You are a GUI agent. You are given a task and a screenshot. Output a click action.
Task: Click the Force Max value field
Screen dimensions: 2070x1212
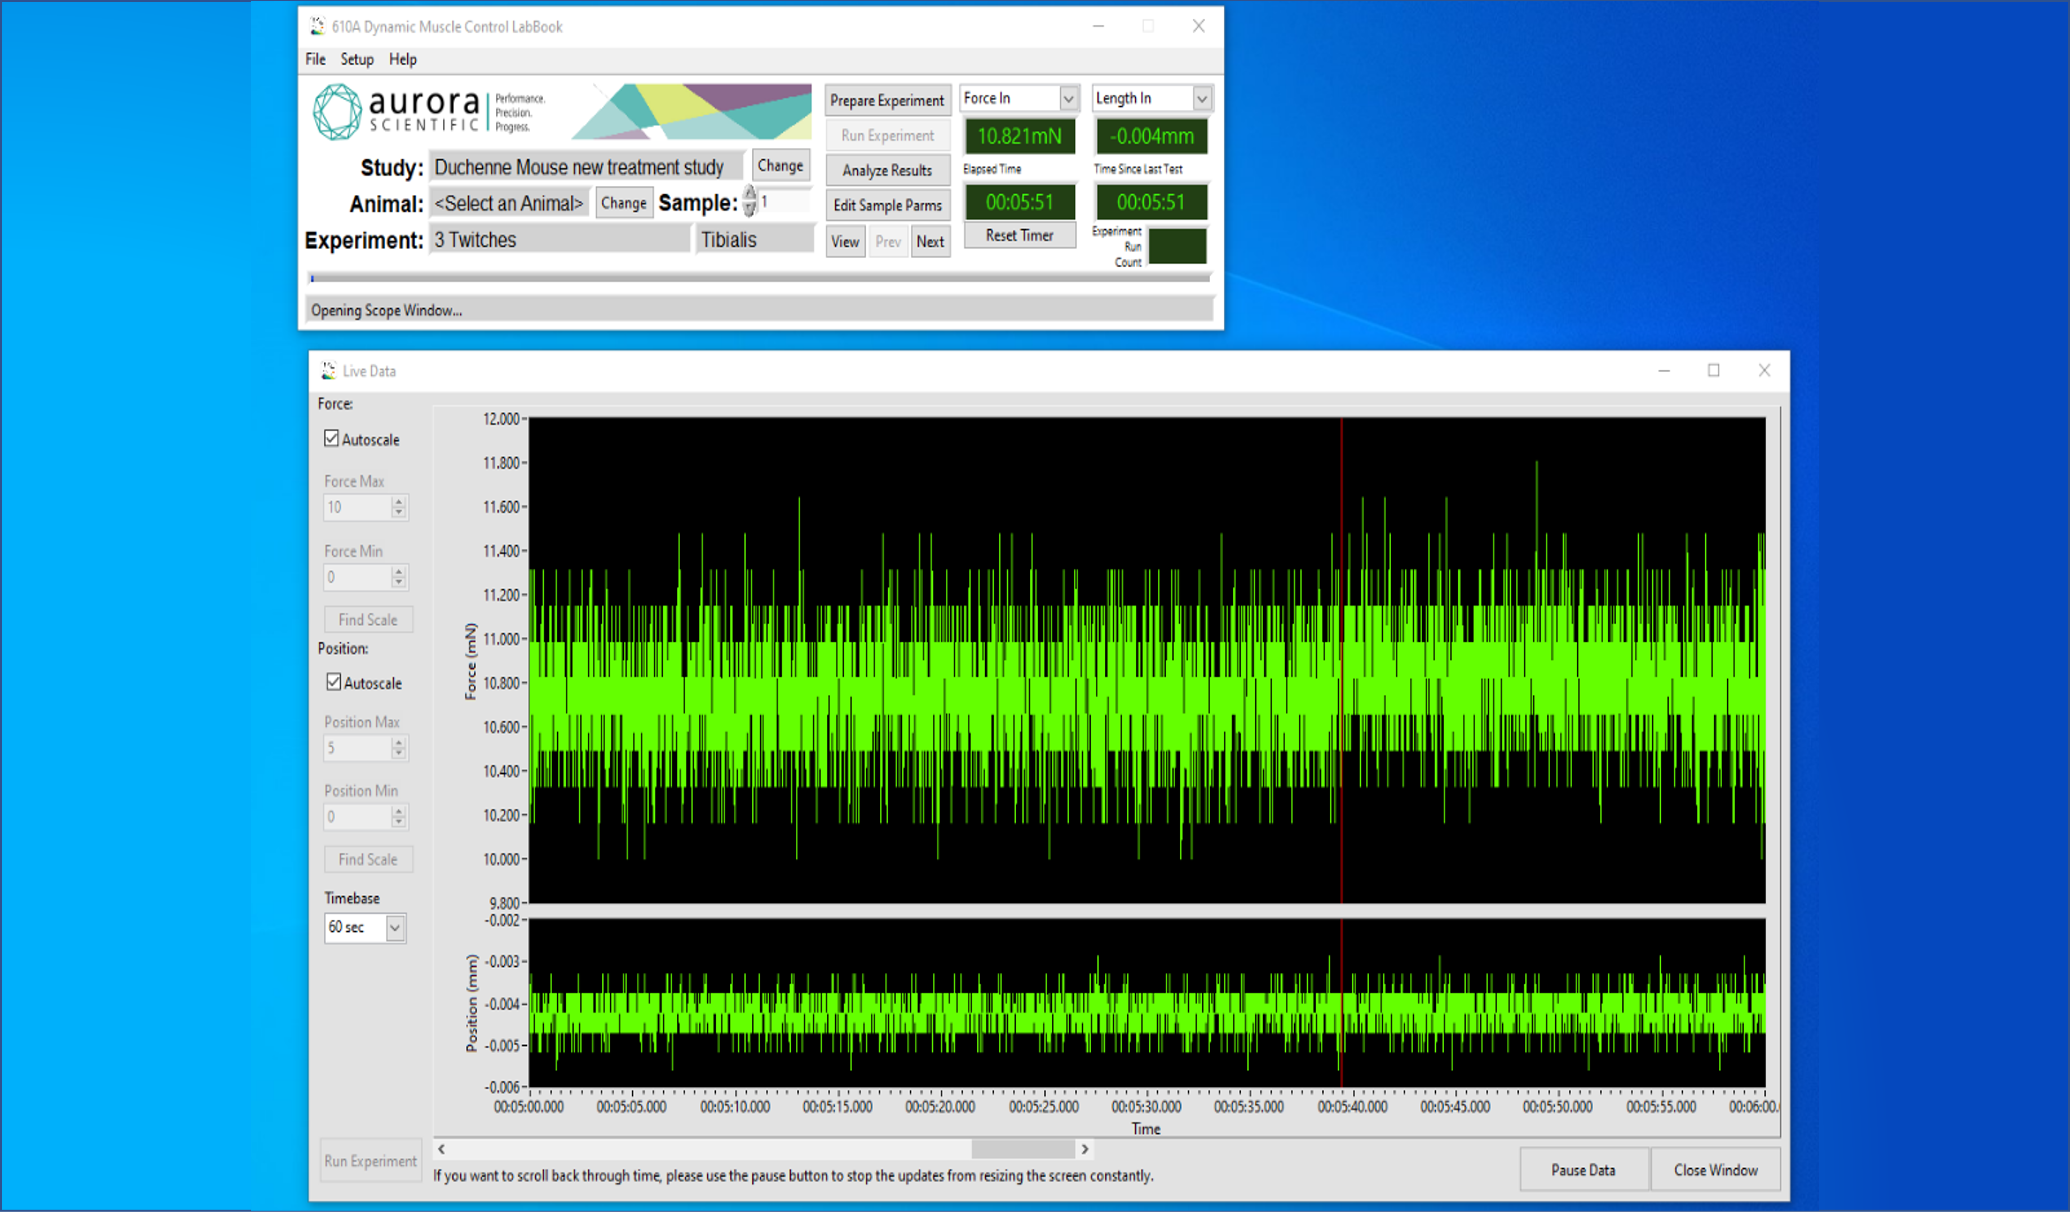(x=356, y=508)
